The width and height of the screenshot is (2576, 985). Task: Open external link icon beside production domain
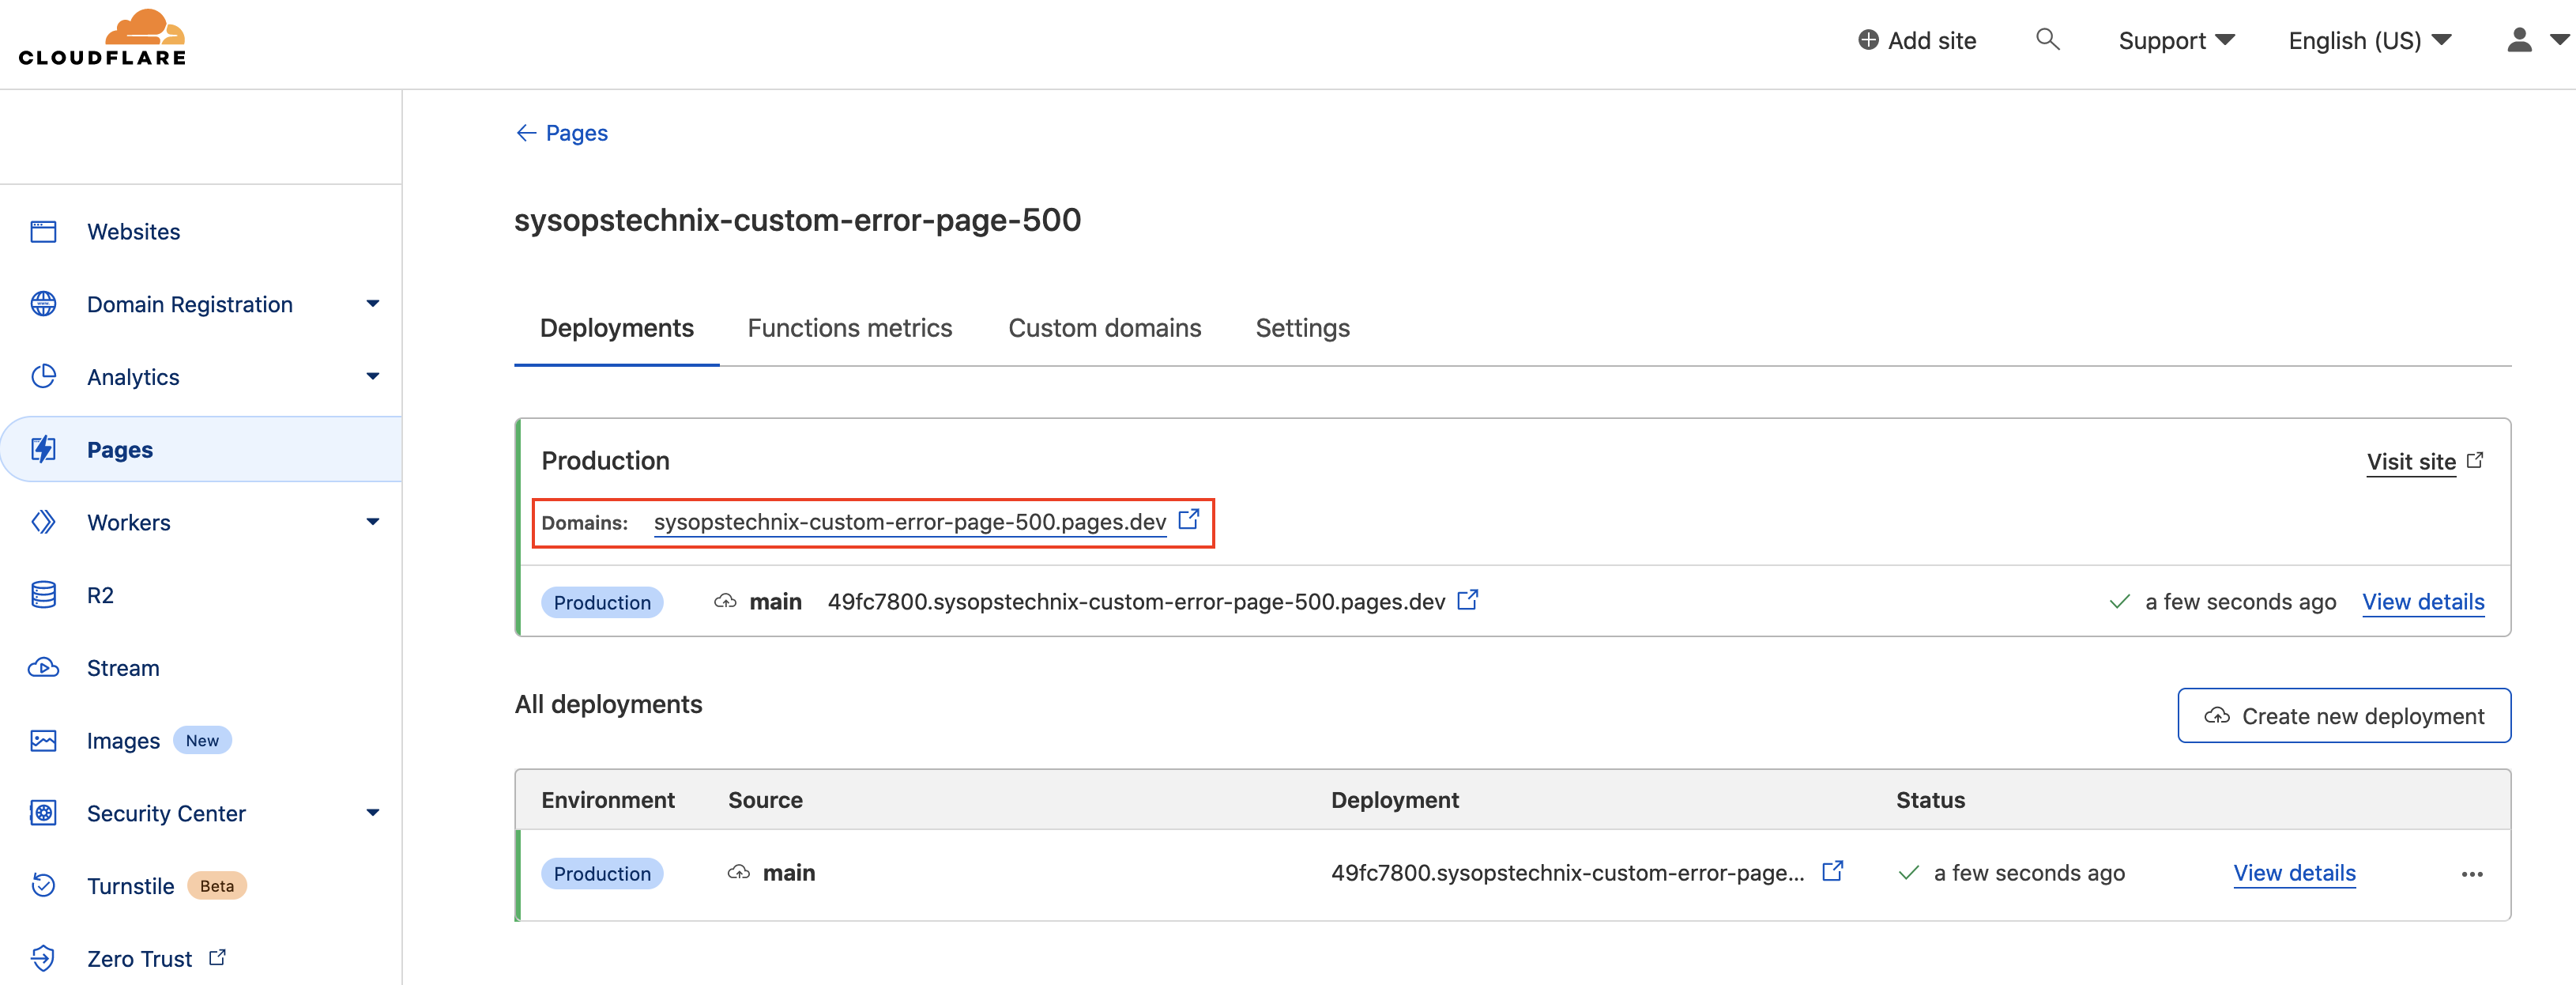click(1188, 520)
